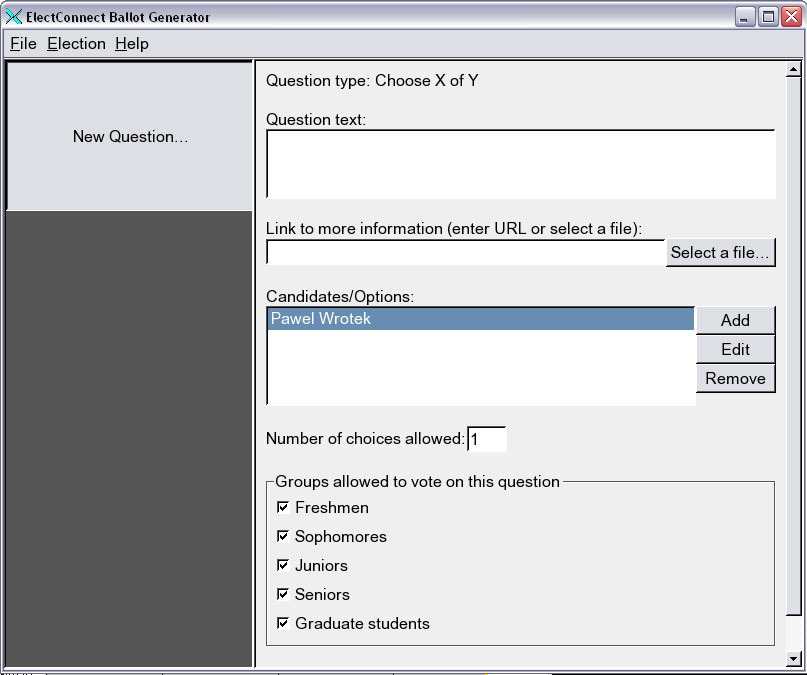Click the scrollbar down arrow
Screen dimensions: 807x675
coord(794,659)
